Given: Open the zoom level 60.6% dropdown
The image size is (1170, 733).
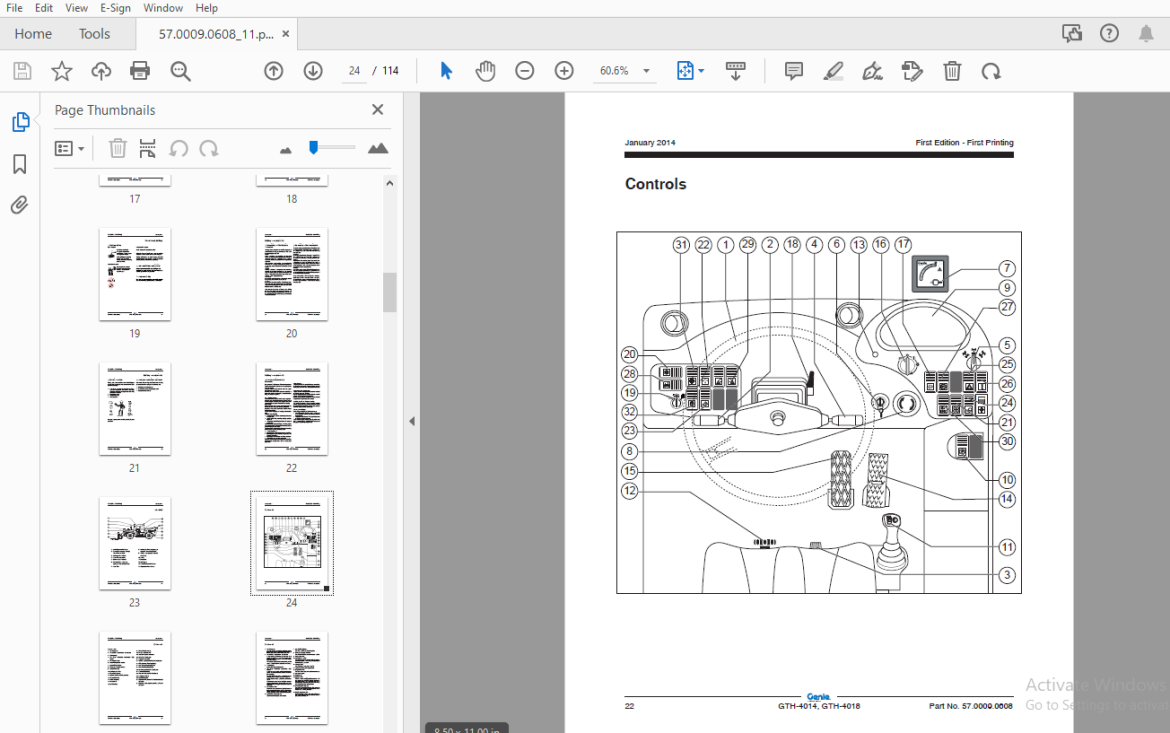Looking at the screenshot, I should pyautogui.click(x=646, y=71).
